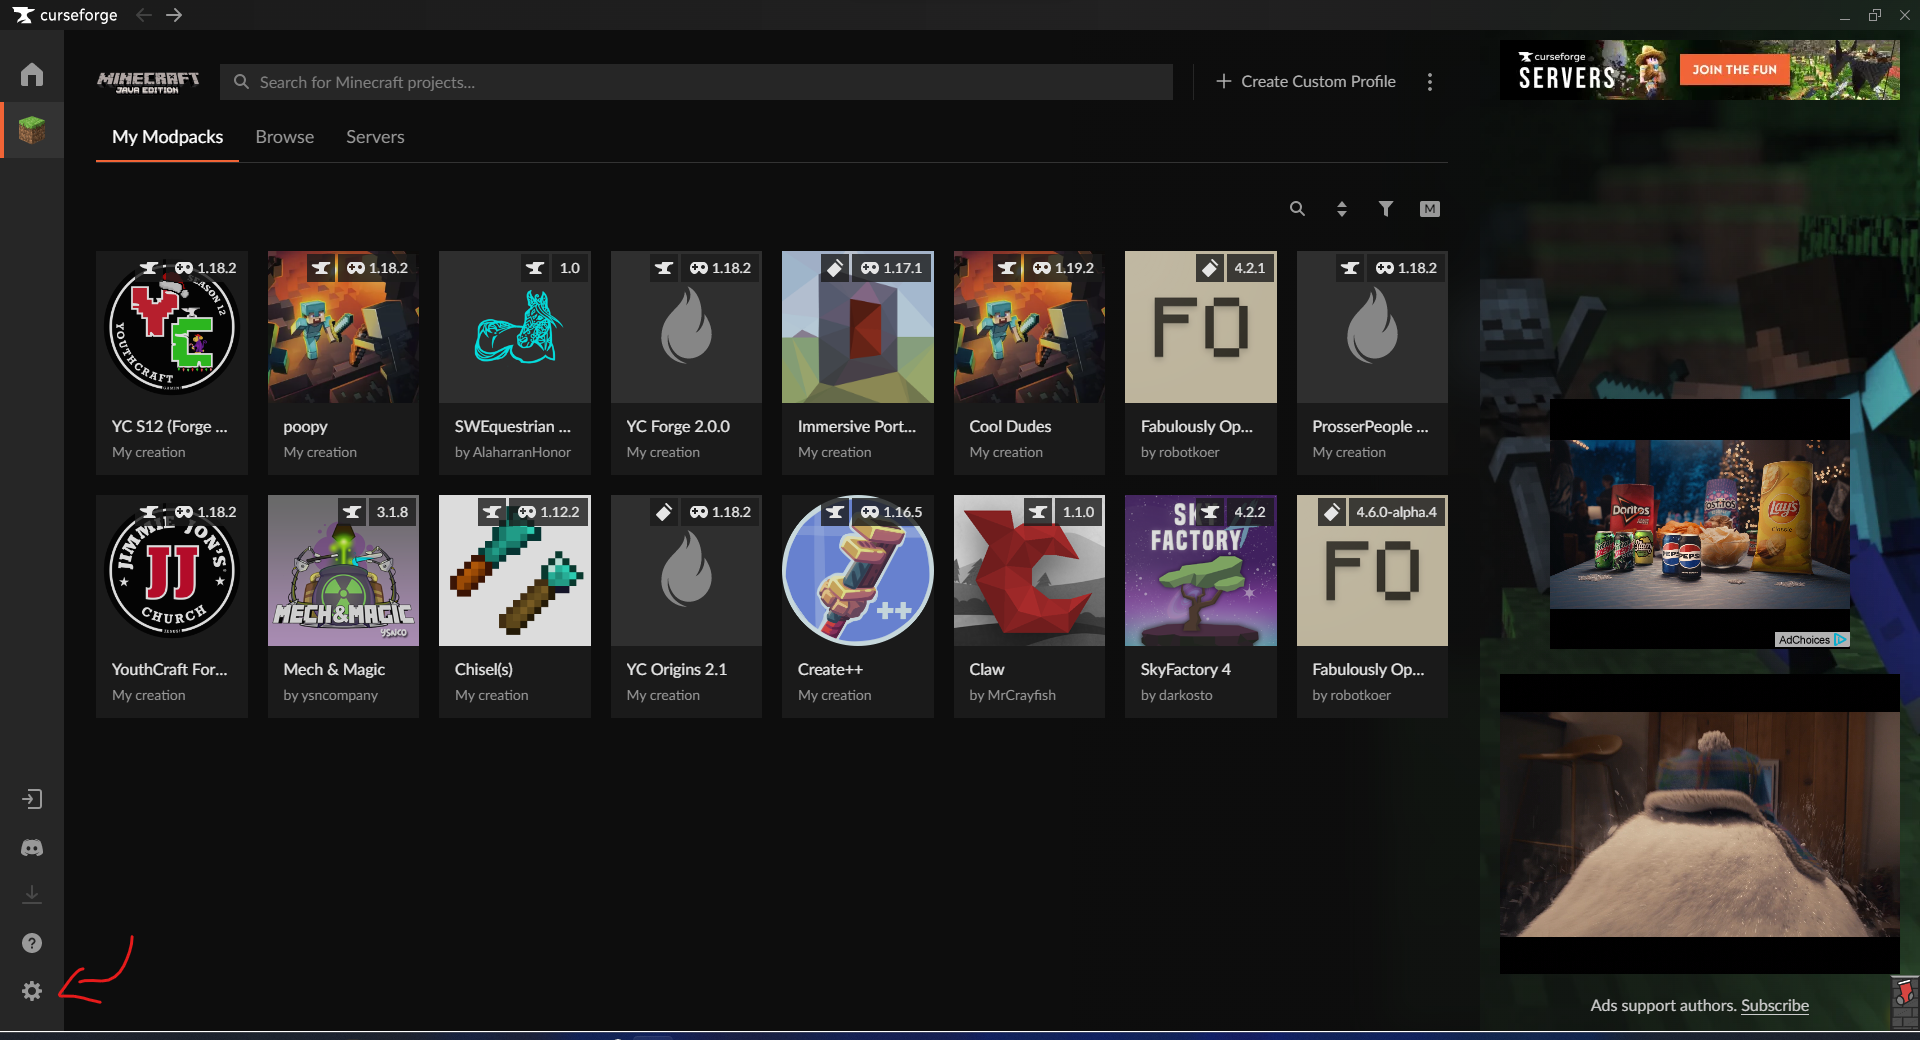Image resolution: width=1920 pixels, height=1040 pixels.
Task: Toggle the M view mode button
Action: point(1429,209)
